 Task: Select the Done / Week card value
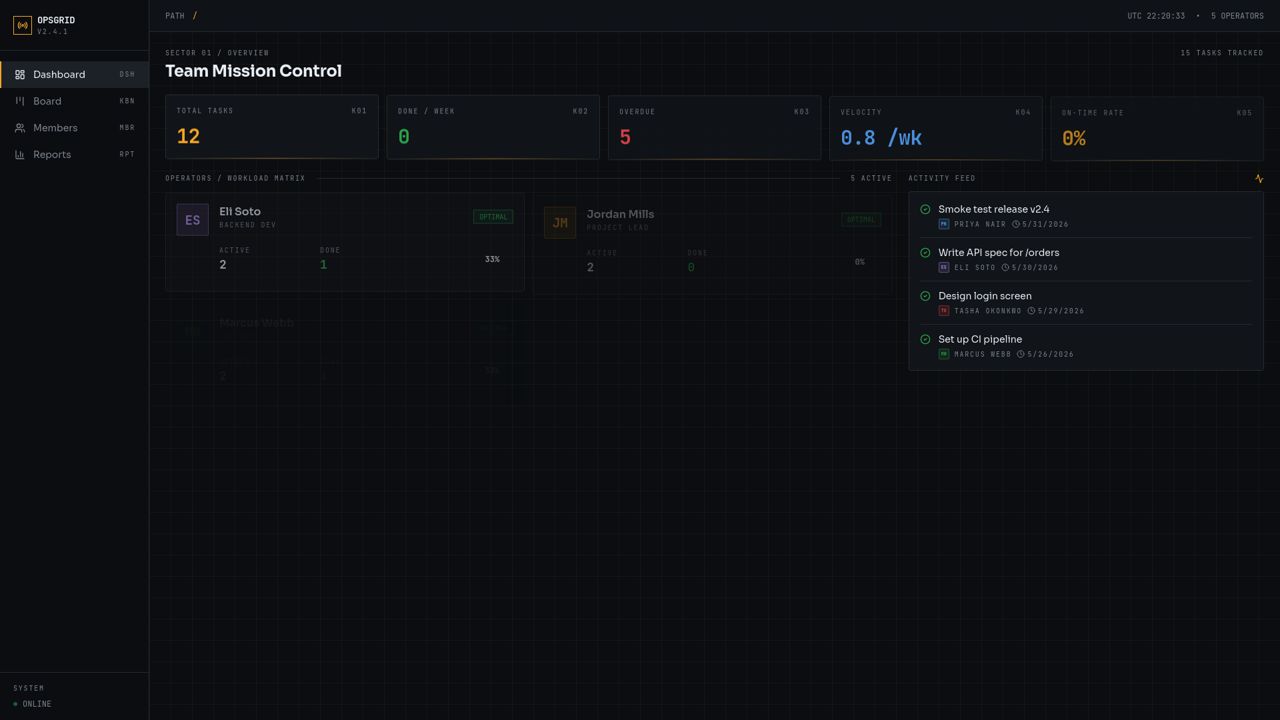pyautogui.click(x=404, y=136)
